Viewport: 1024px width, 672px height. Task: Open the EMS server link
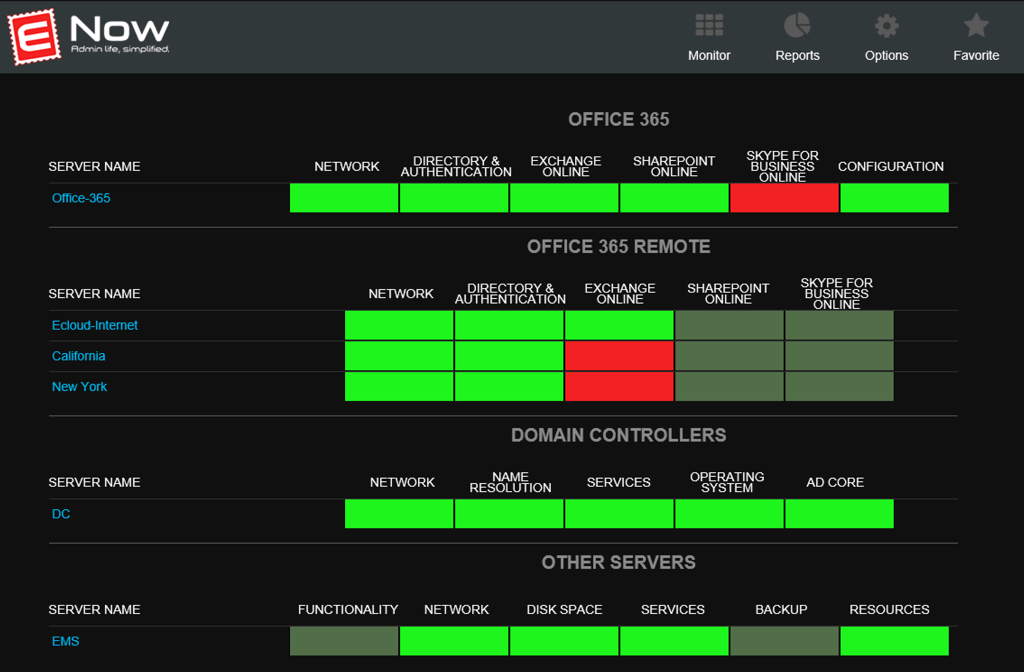pyautogui.click(x=65, y=641)
